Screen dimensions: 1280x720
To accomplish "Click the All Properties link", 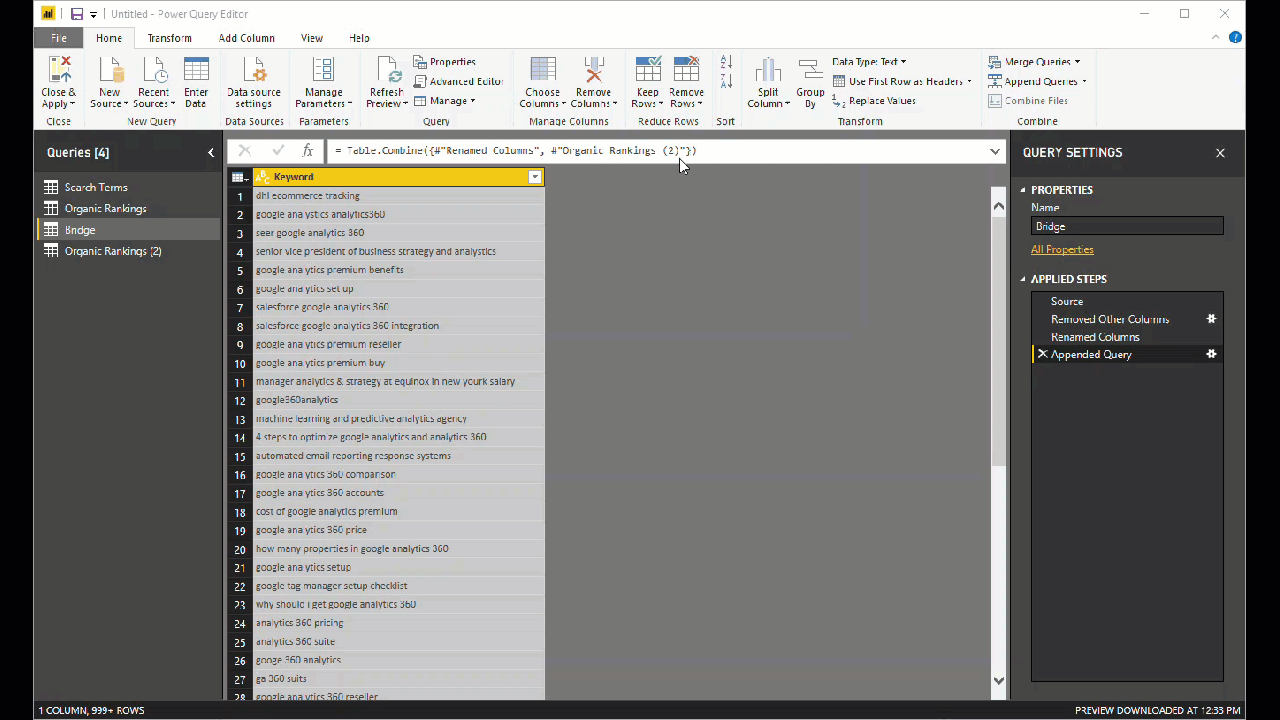I will pos(1062,250).
